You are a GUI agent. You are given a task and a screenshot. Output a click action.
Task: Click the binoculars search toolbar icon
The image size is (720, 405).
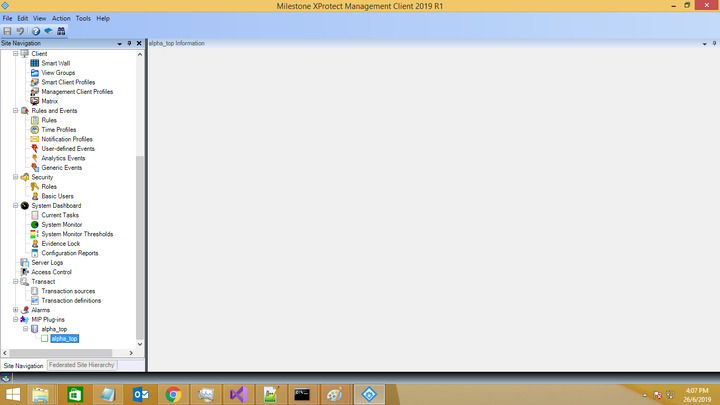[61, 31]
